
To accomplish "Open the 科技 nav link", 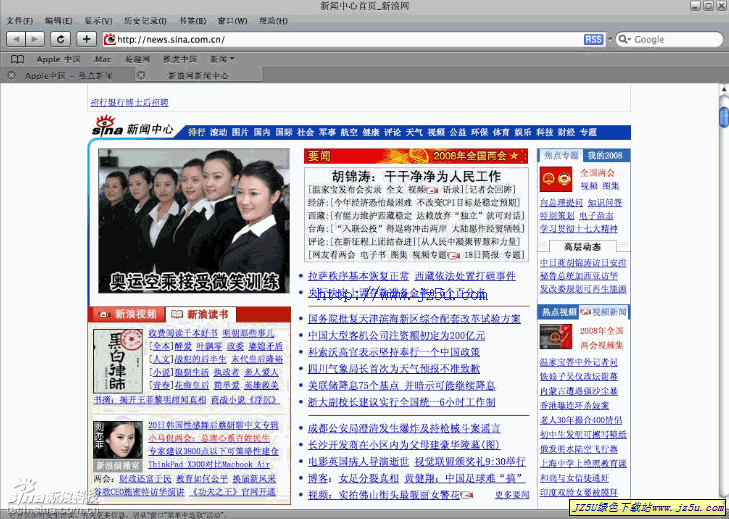I will tap(545, 132).
